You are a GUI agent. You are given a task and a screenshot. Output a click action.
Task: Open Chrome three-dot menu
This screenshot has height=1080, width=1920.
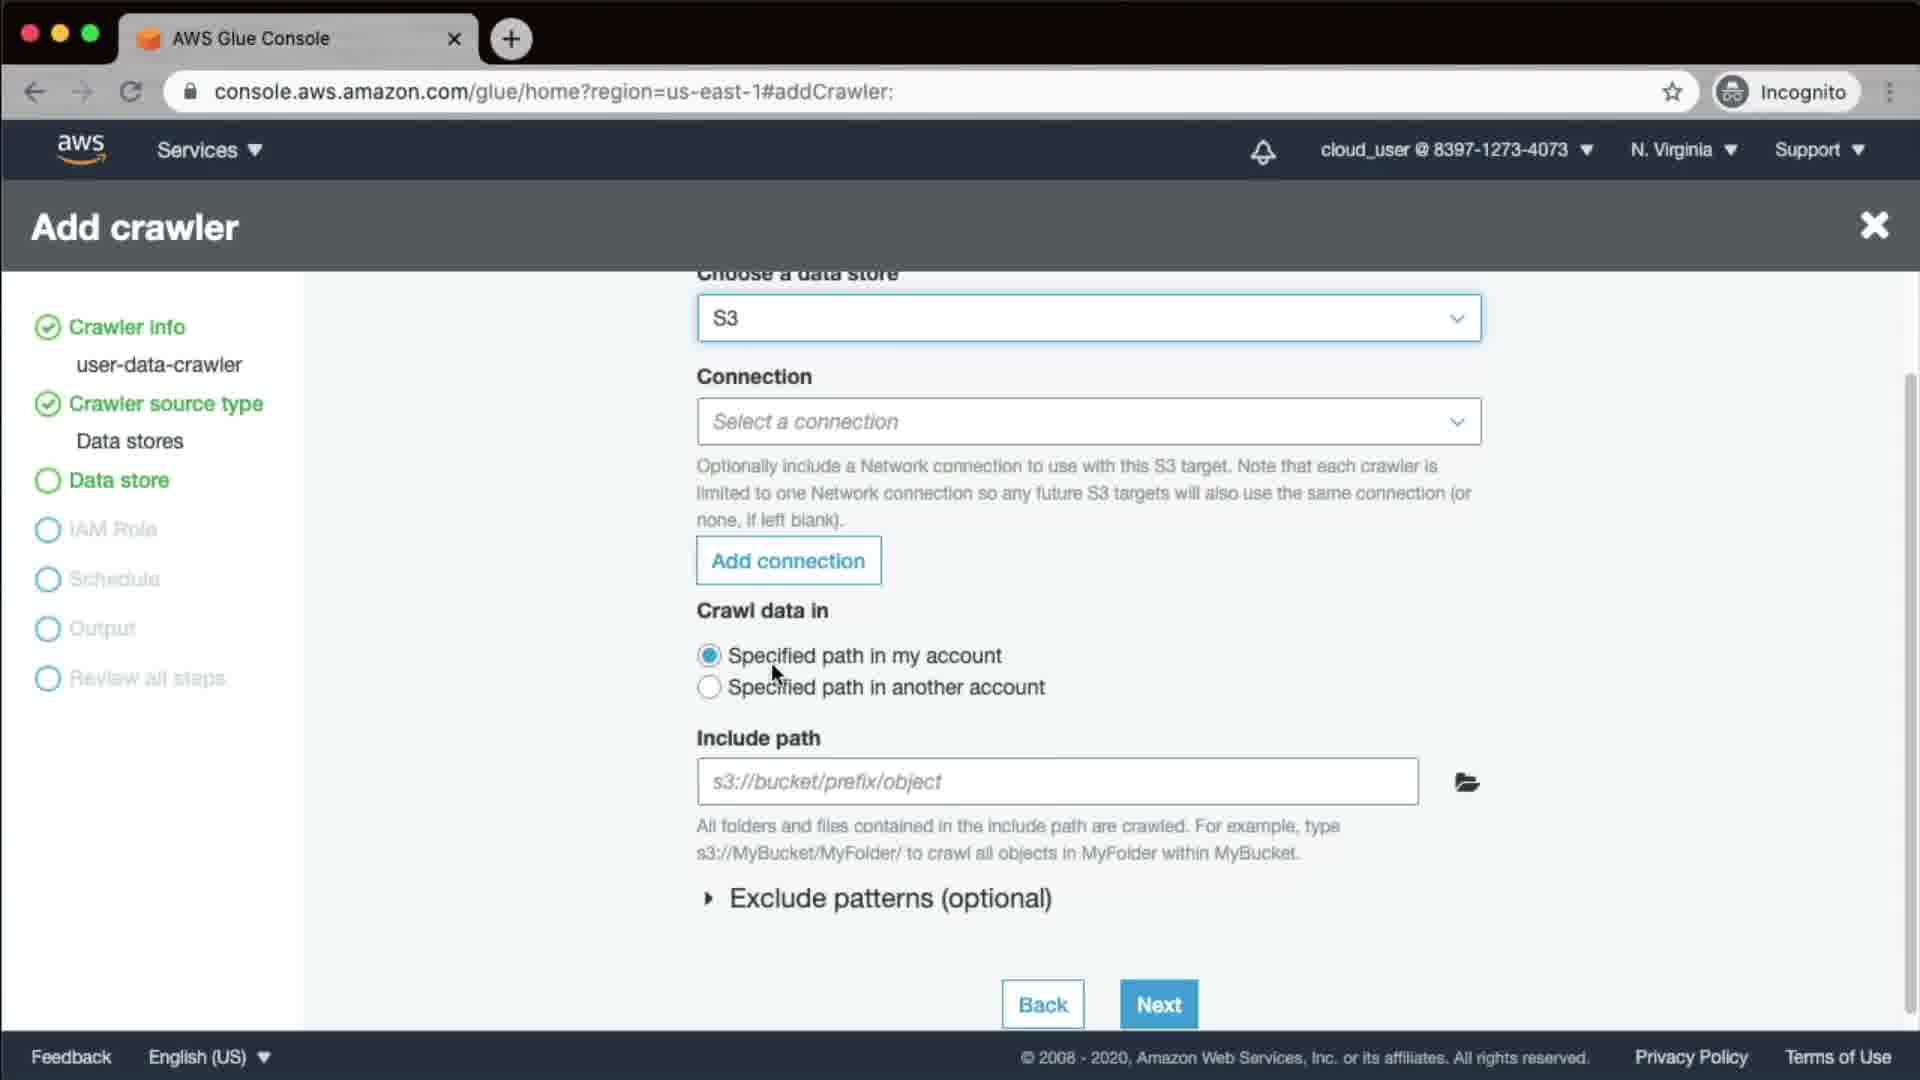(1889, 92)
